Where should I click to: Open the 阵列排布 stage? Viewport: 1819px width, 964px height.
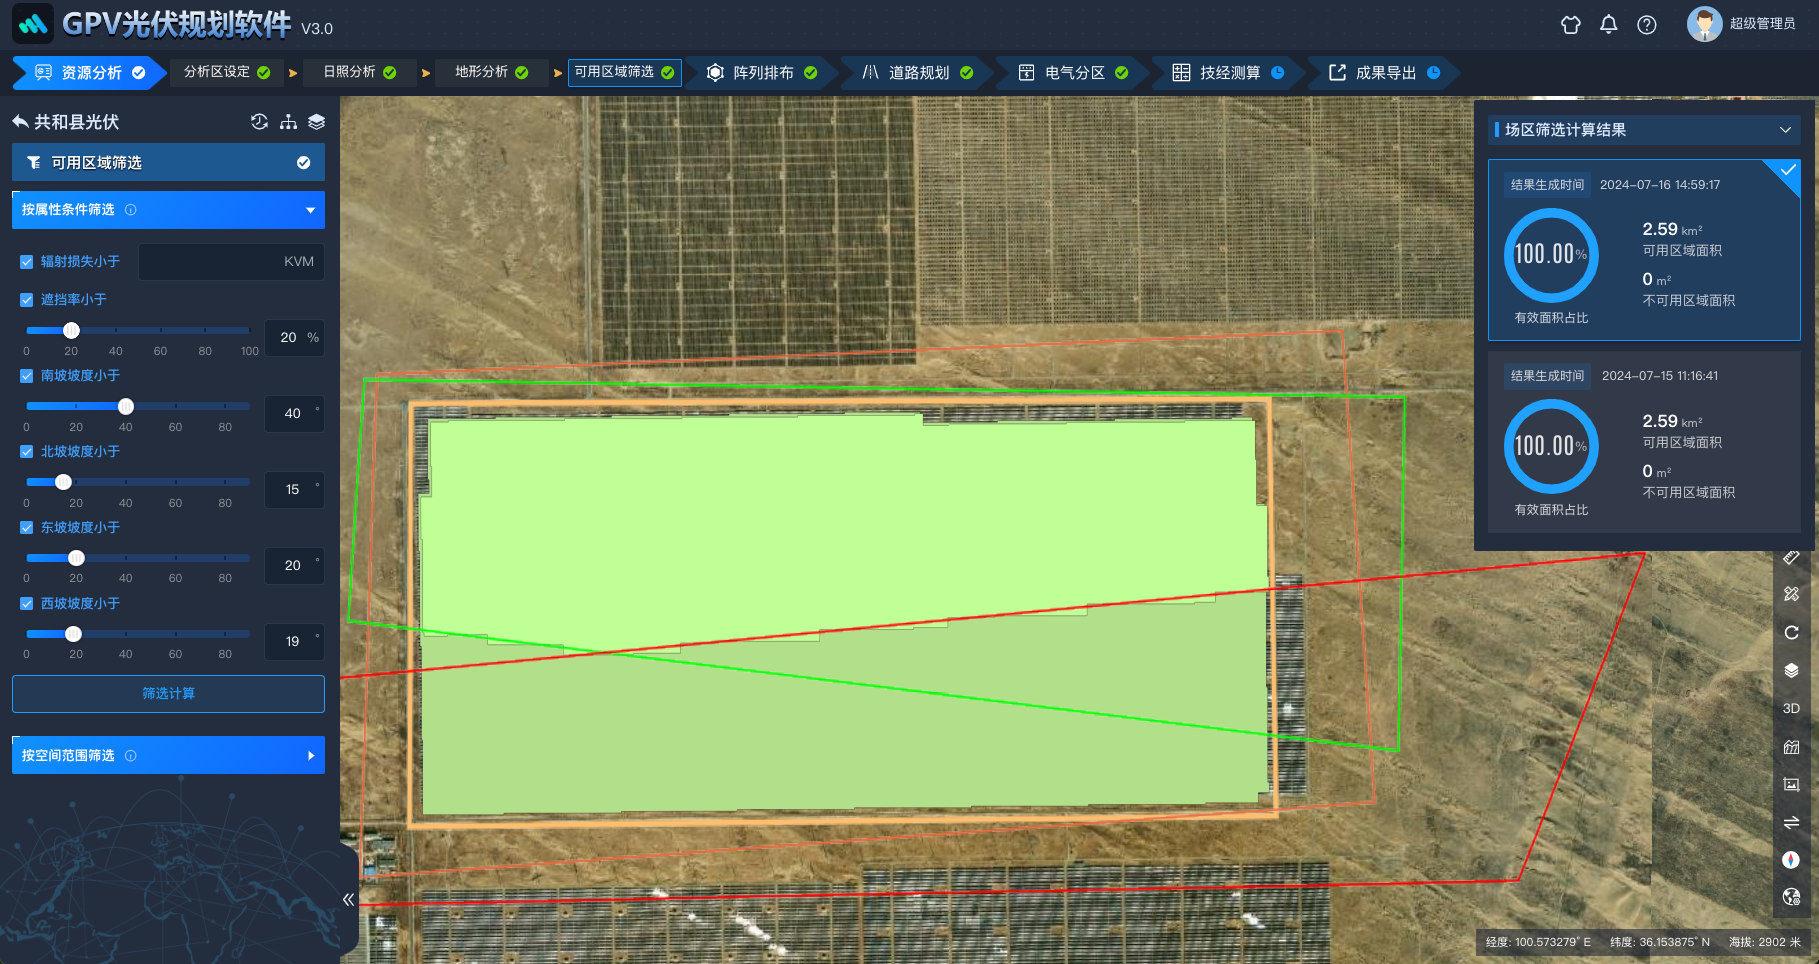tap(762, 72)
